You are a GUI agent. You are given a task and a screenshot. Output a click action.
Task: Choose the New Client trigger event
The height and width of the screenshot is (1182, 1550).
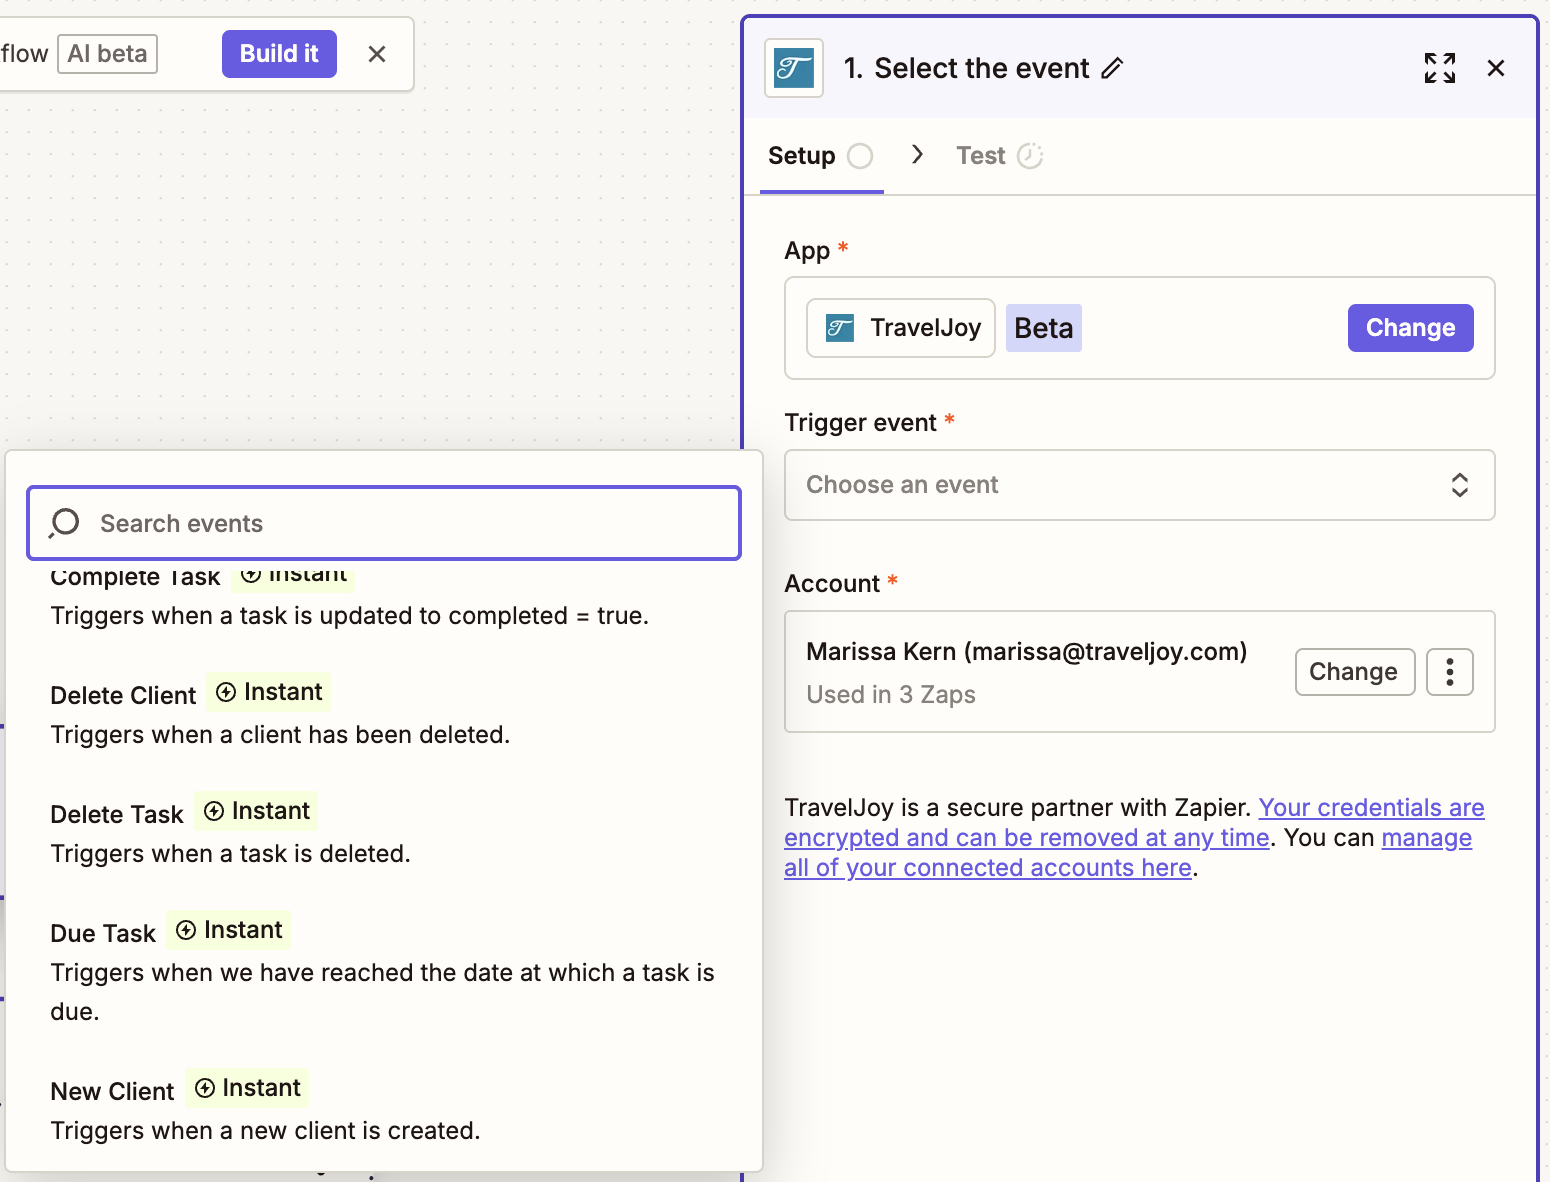[x=113, y=1091]
